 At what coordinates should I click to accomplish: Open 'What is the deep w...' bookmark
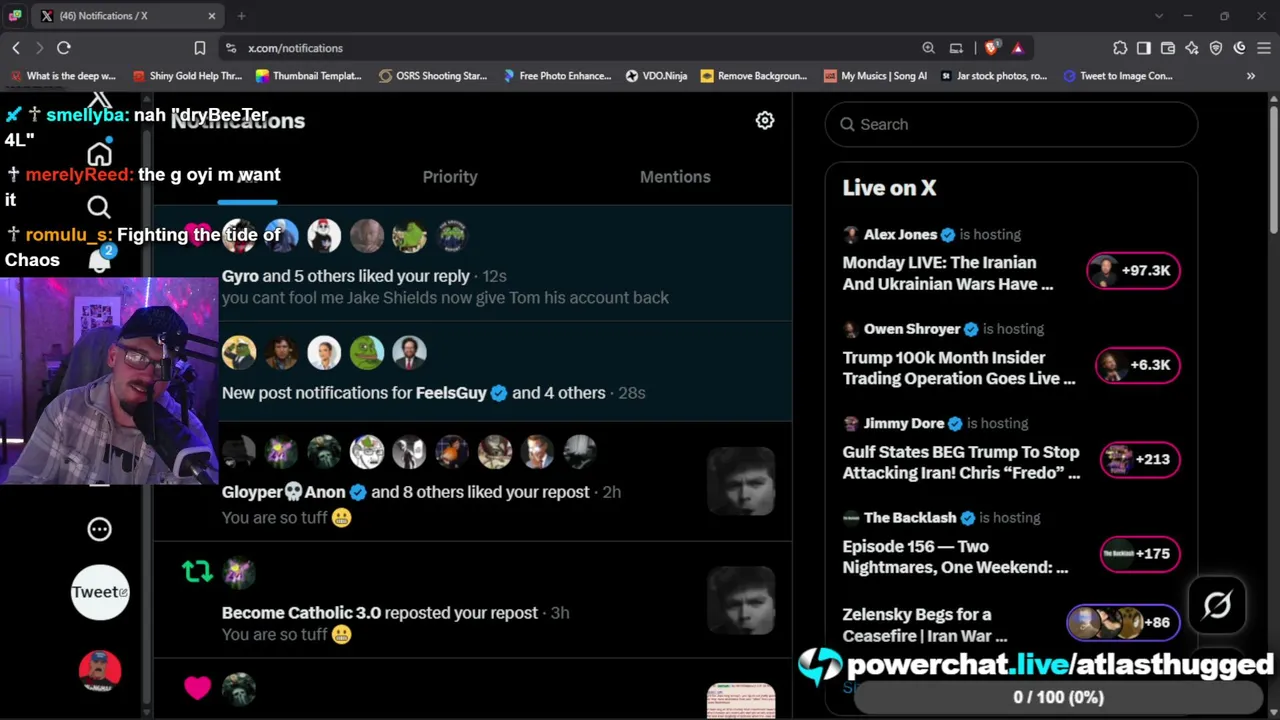63,76
